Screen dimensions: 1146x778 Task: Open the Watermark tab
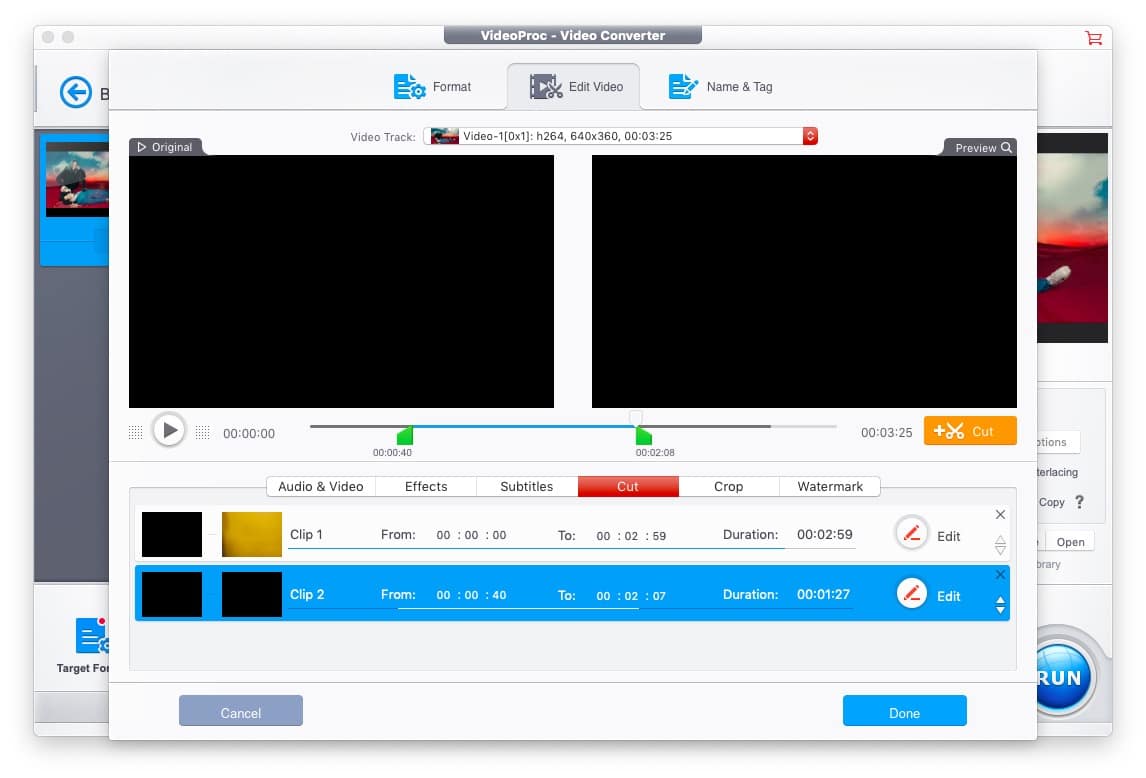tap(830, 486)
